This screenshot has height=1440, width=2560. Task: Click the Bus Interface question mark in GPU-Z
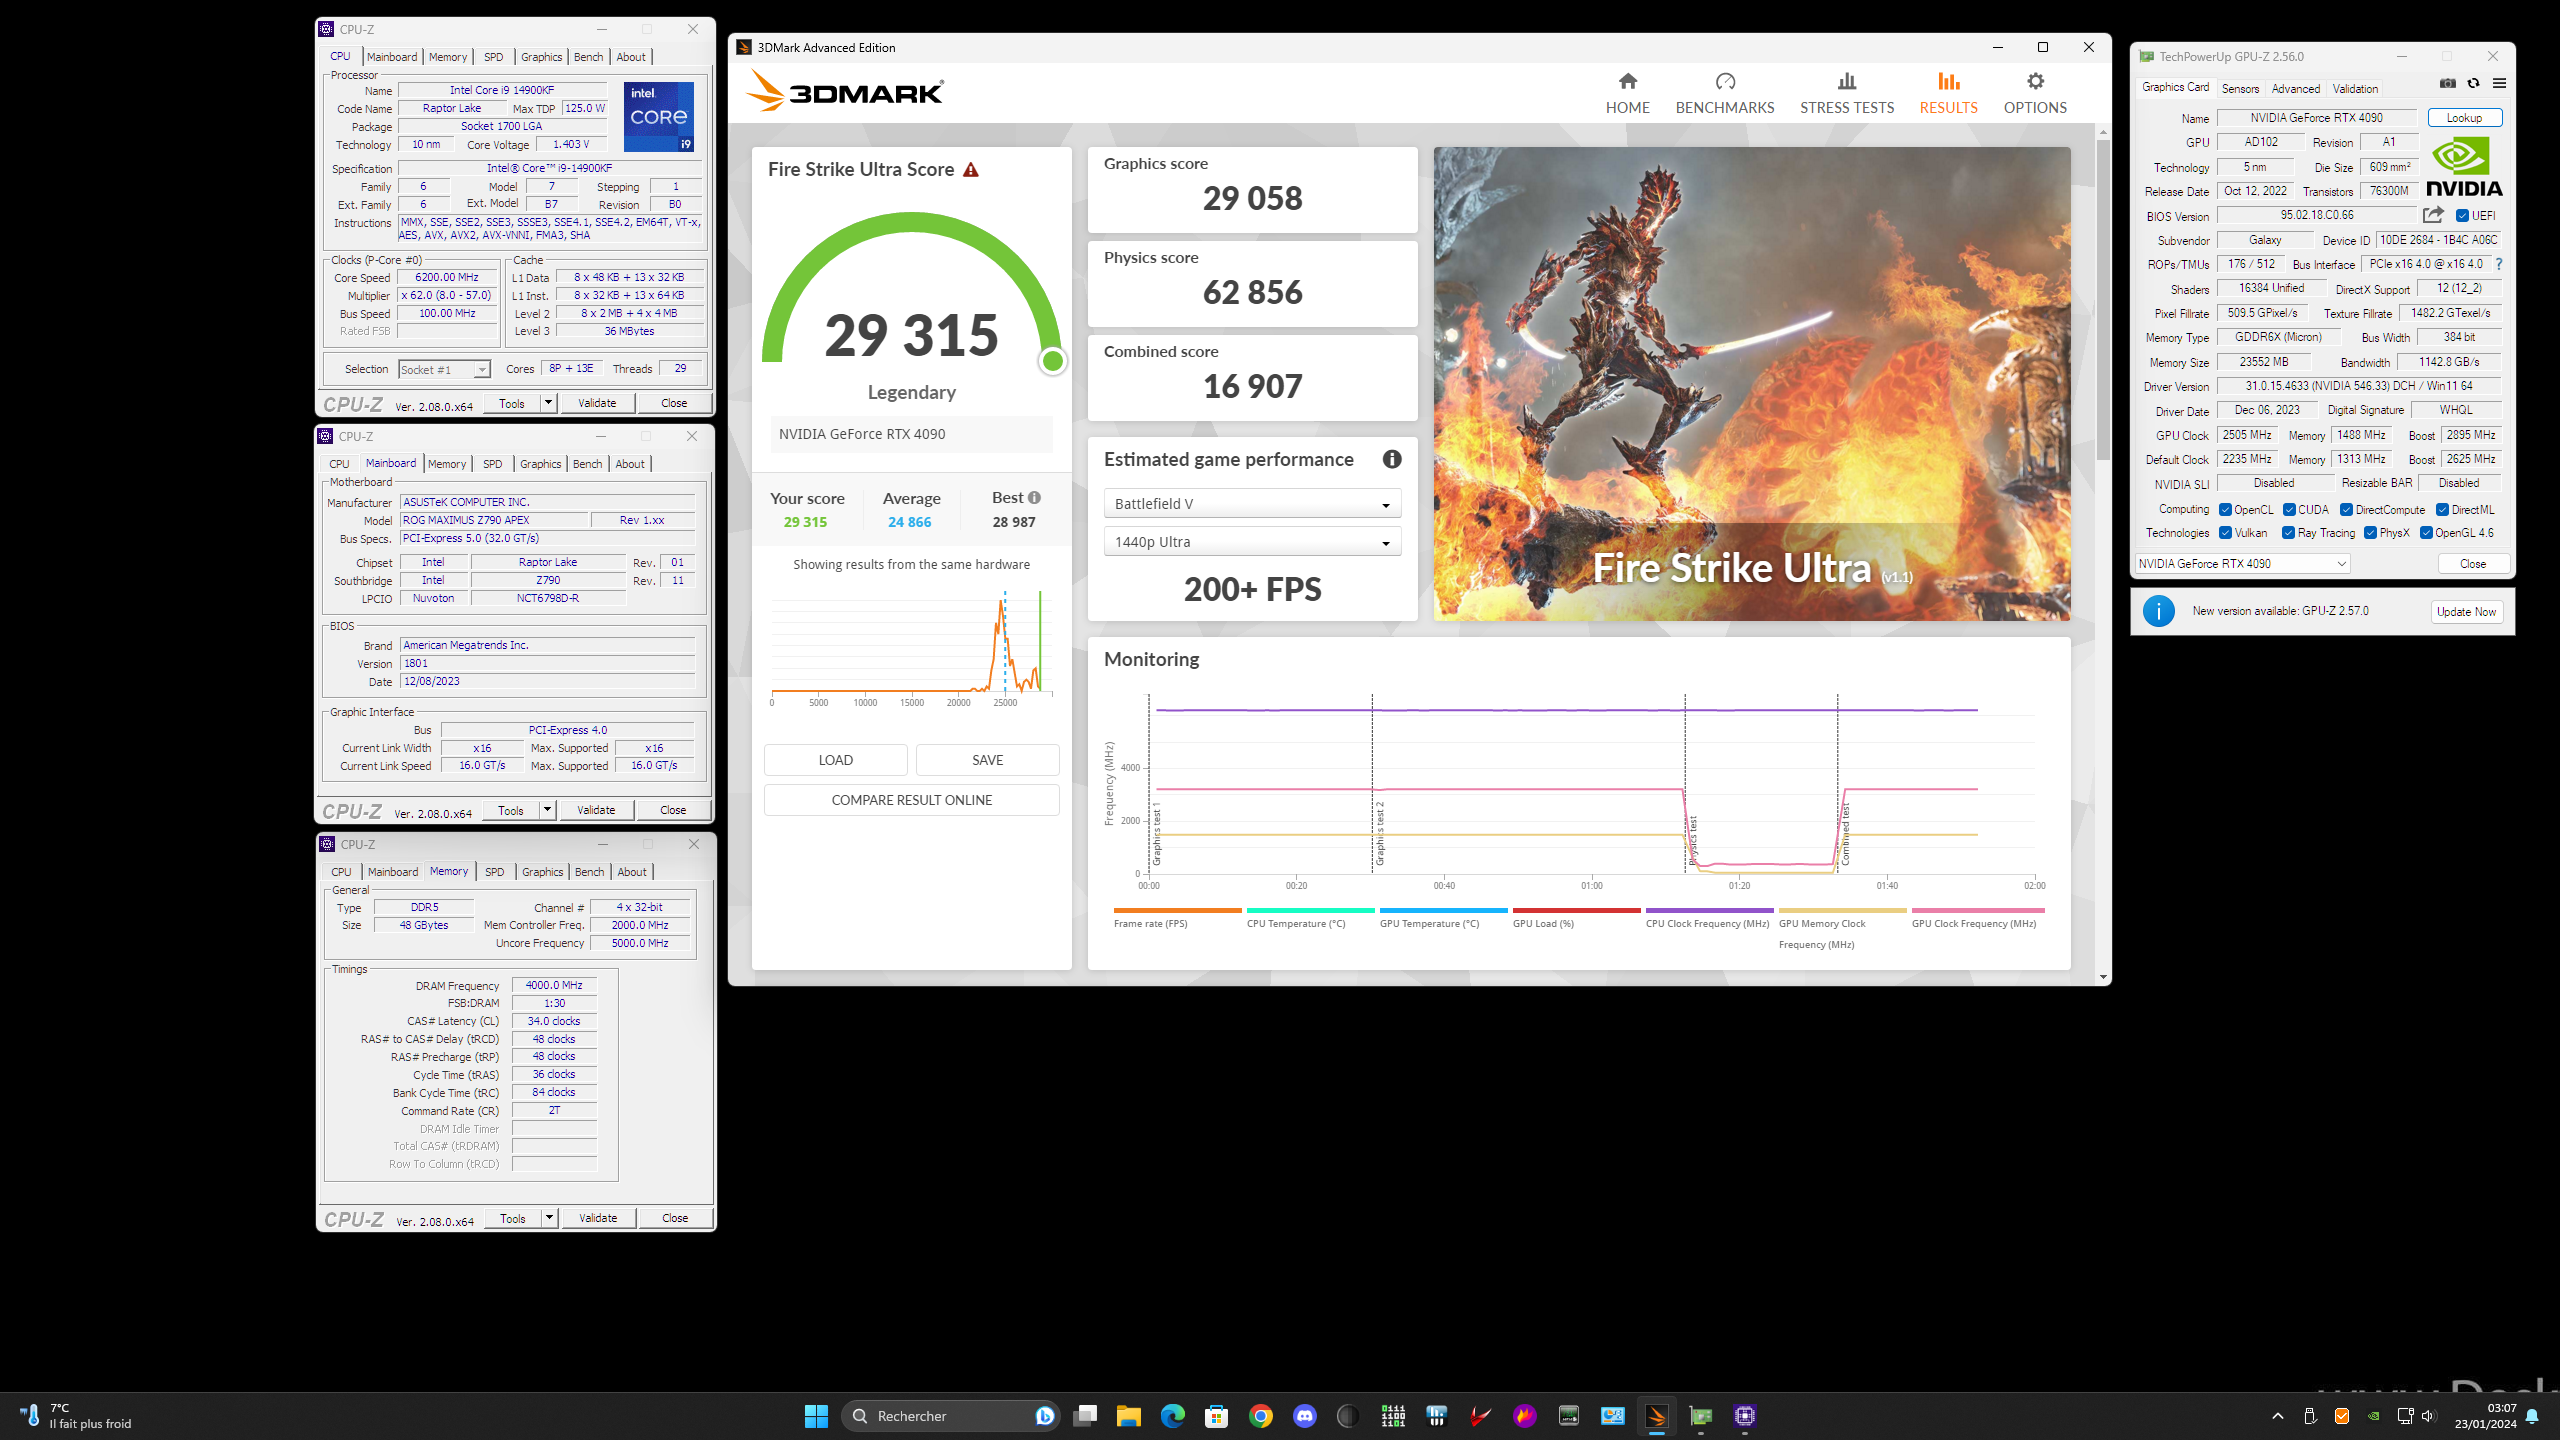2498,264
